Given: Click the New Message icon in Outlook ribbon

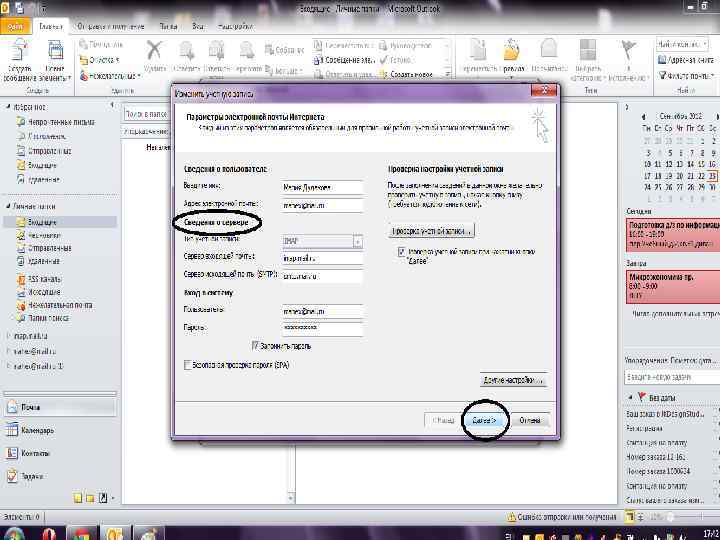Looking at the screenshot, I should pos(19,61).
